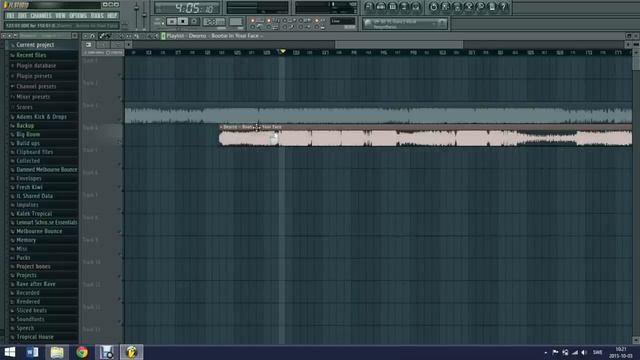Select the paint brush tool in playlist toolbar
This screenshot has height=360, width=640.
[x=108, y=36]
